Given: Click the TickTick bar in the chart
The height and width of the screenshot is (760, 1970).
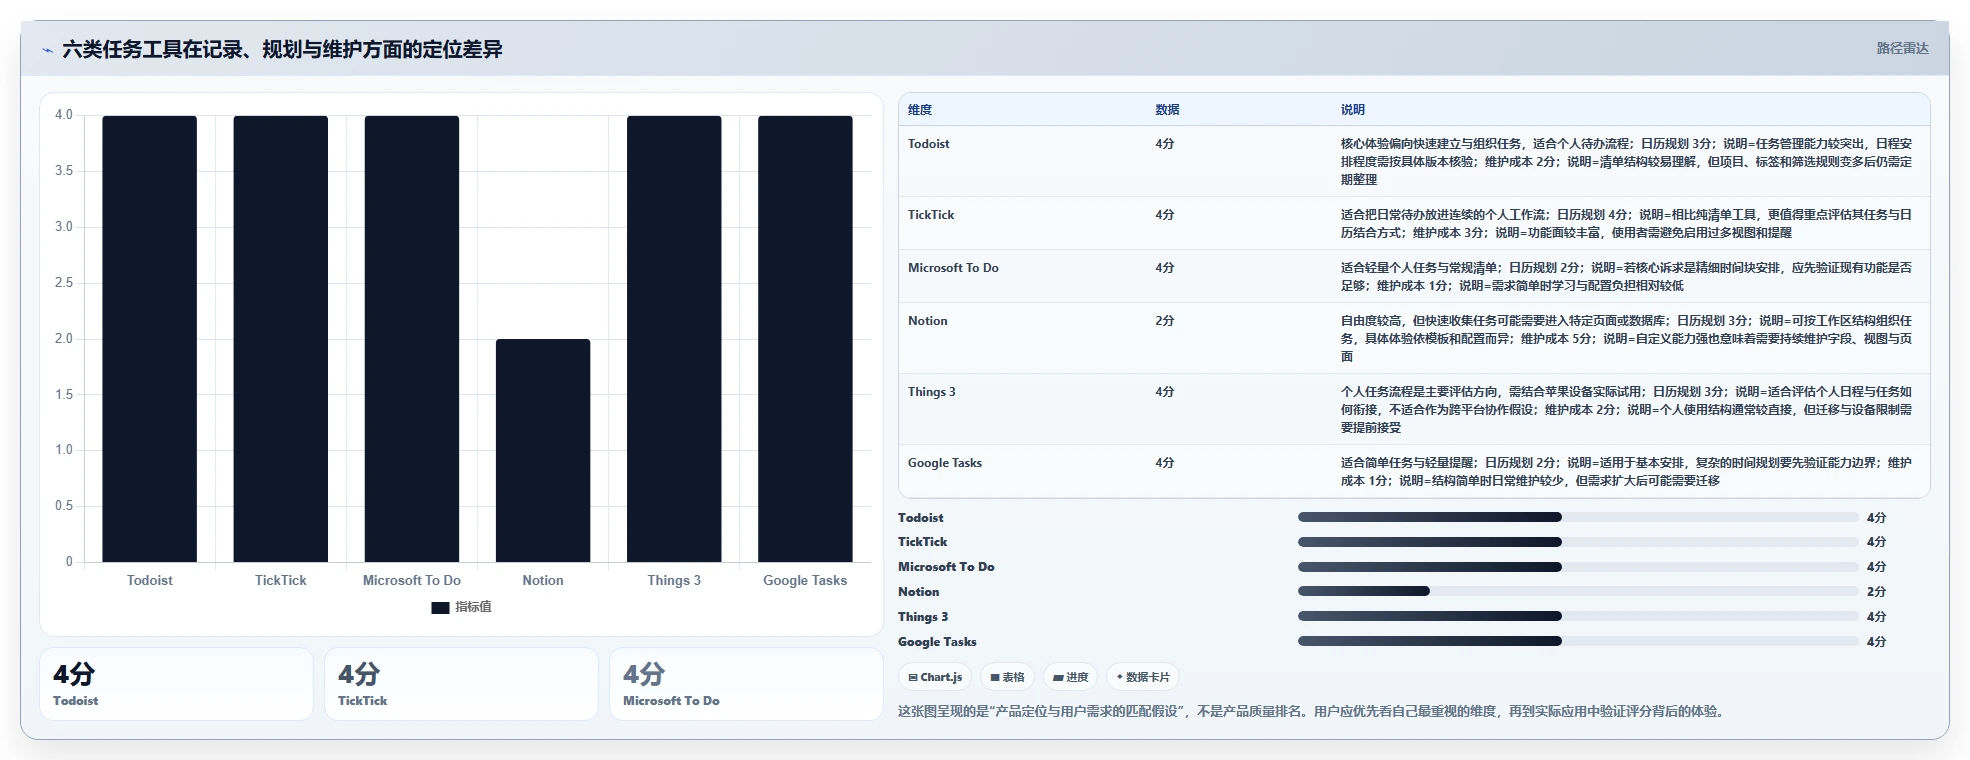Looking at the screenshot, I should click(x=281, y=339).
